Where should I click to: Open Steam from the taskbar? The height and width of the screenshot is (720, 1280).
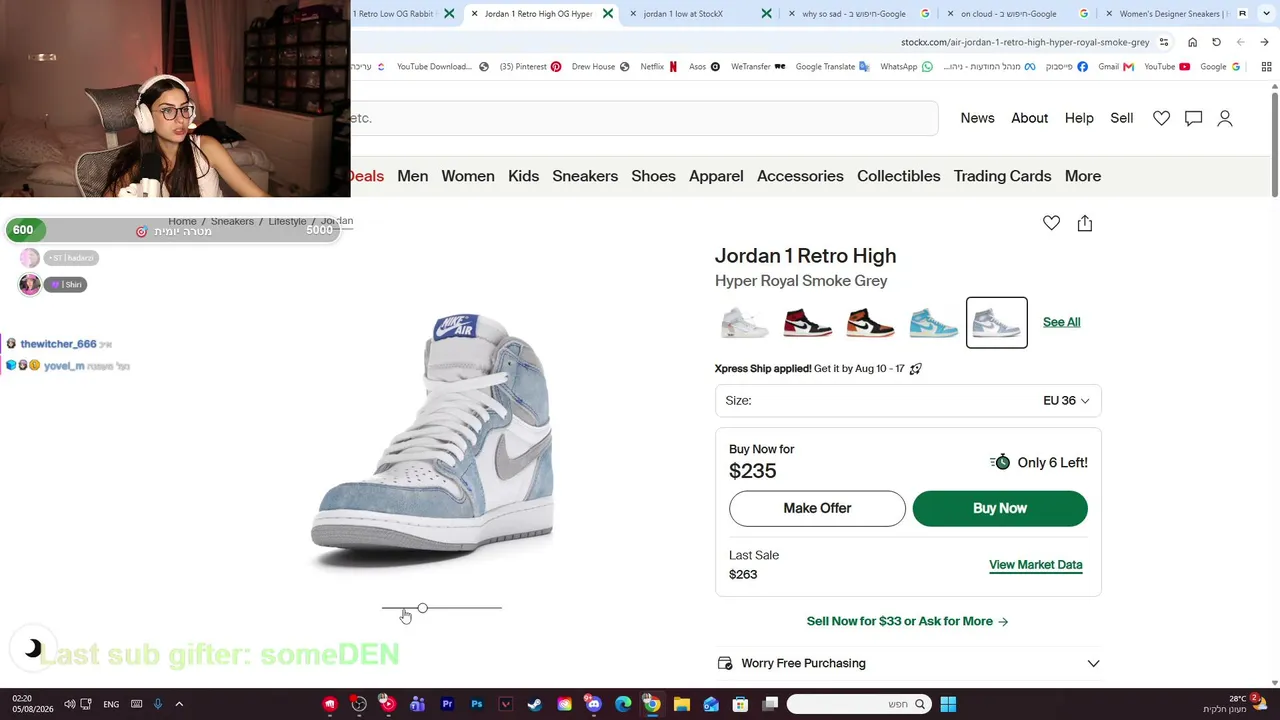pyautogui.click(x=535, y=704)
